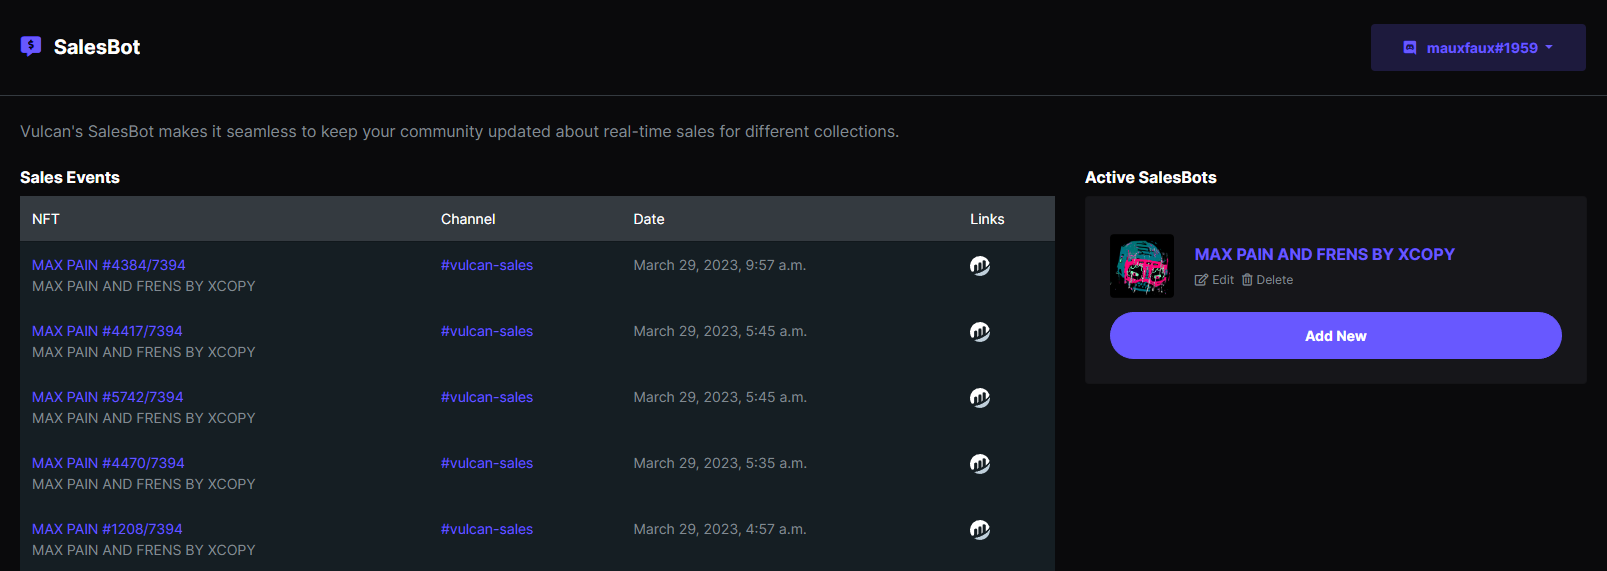Open marketplace link icon for MAX PAIN #1208/7394
The width and height of the screenshot is (1607, 571).
(980, 530)
